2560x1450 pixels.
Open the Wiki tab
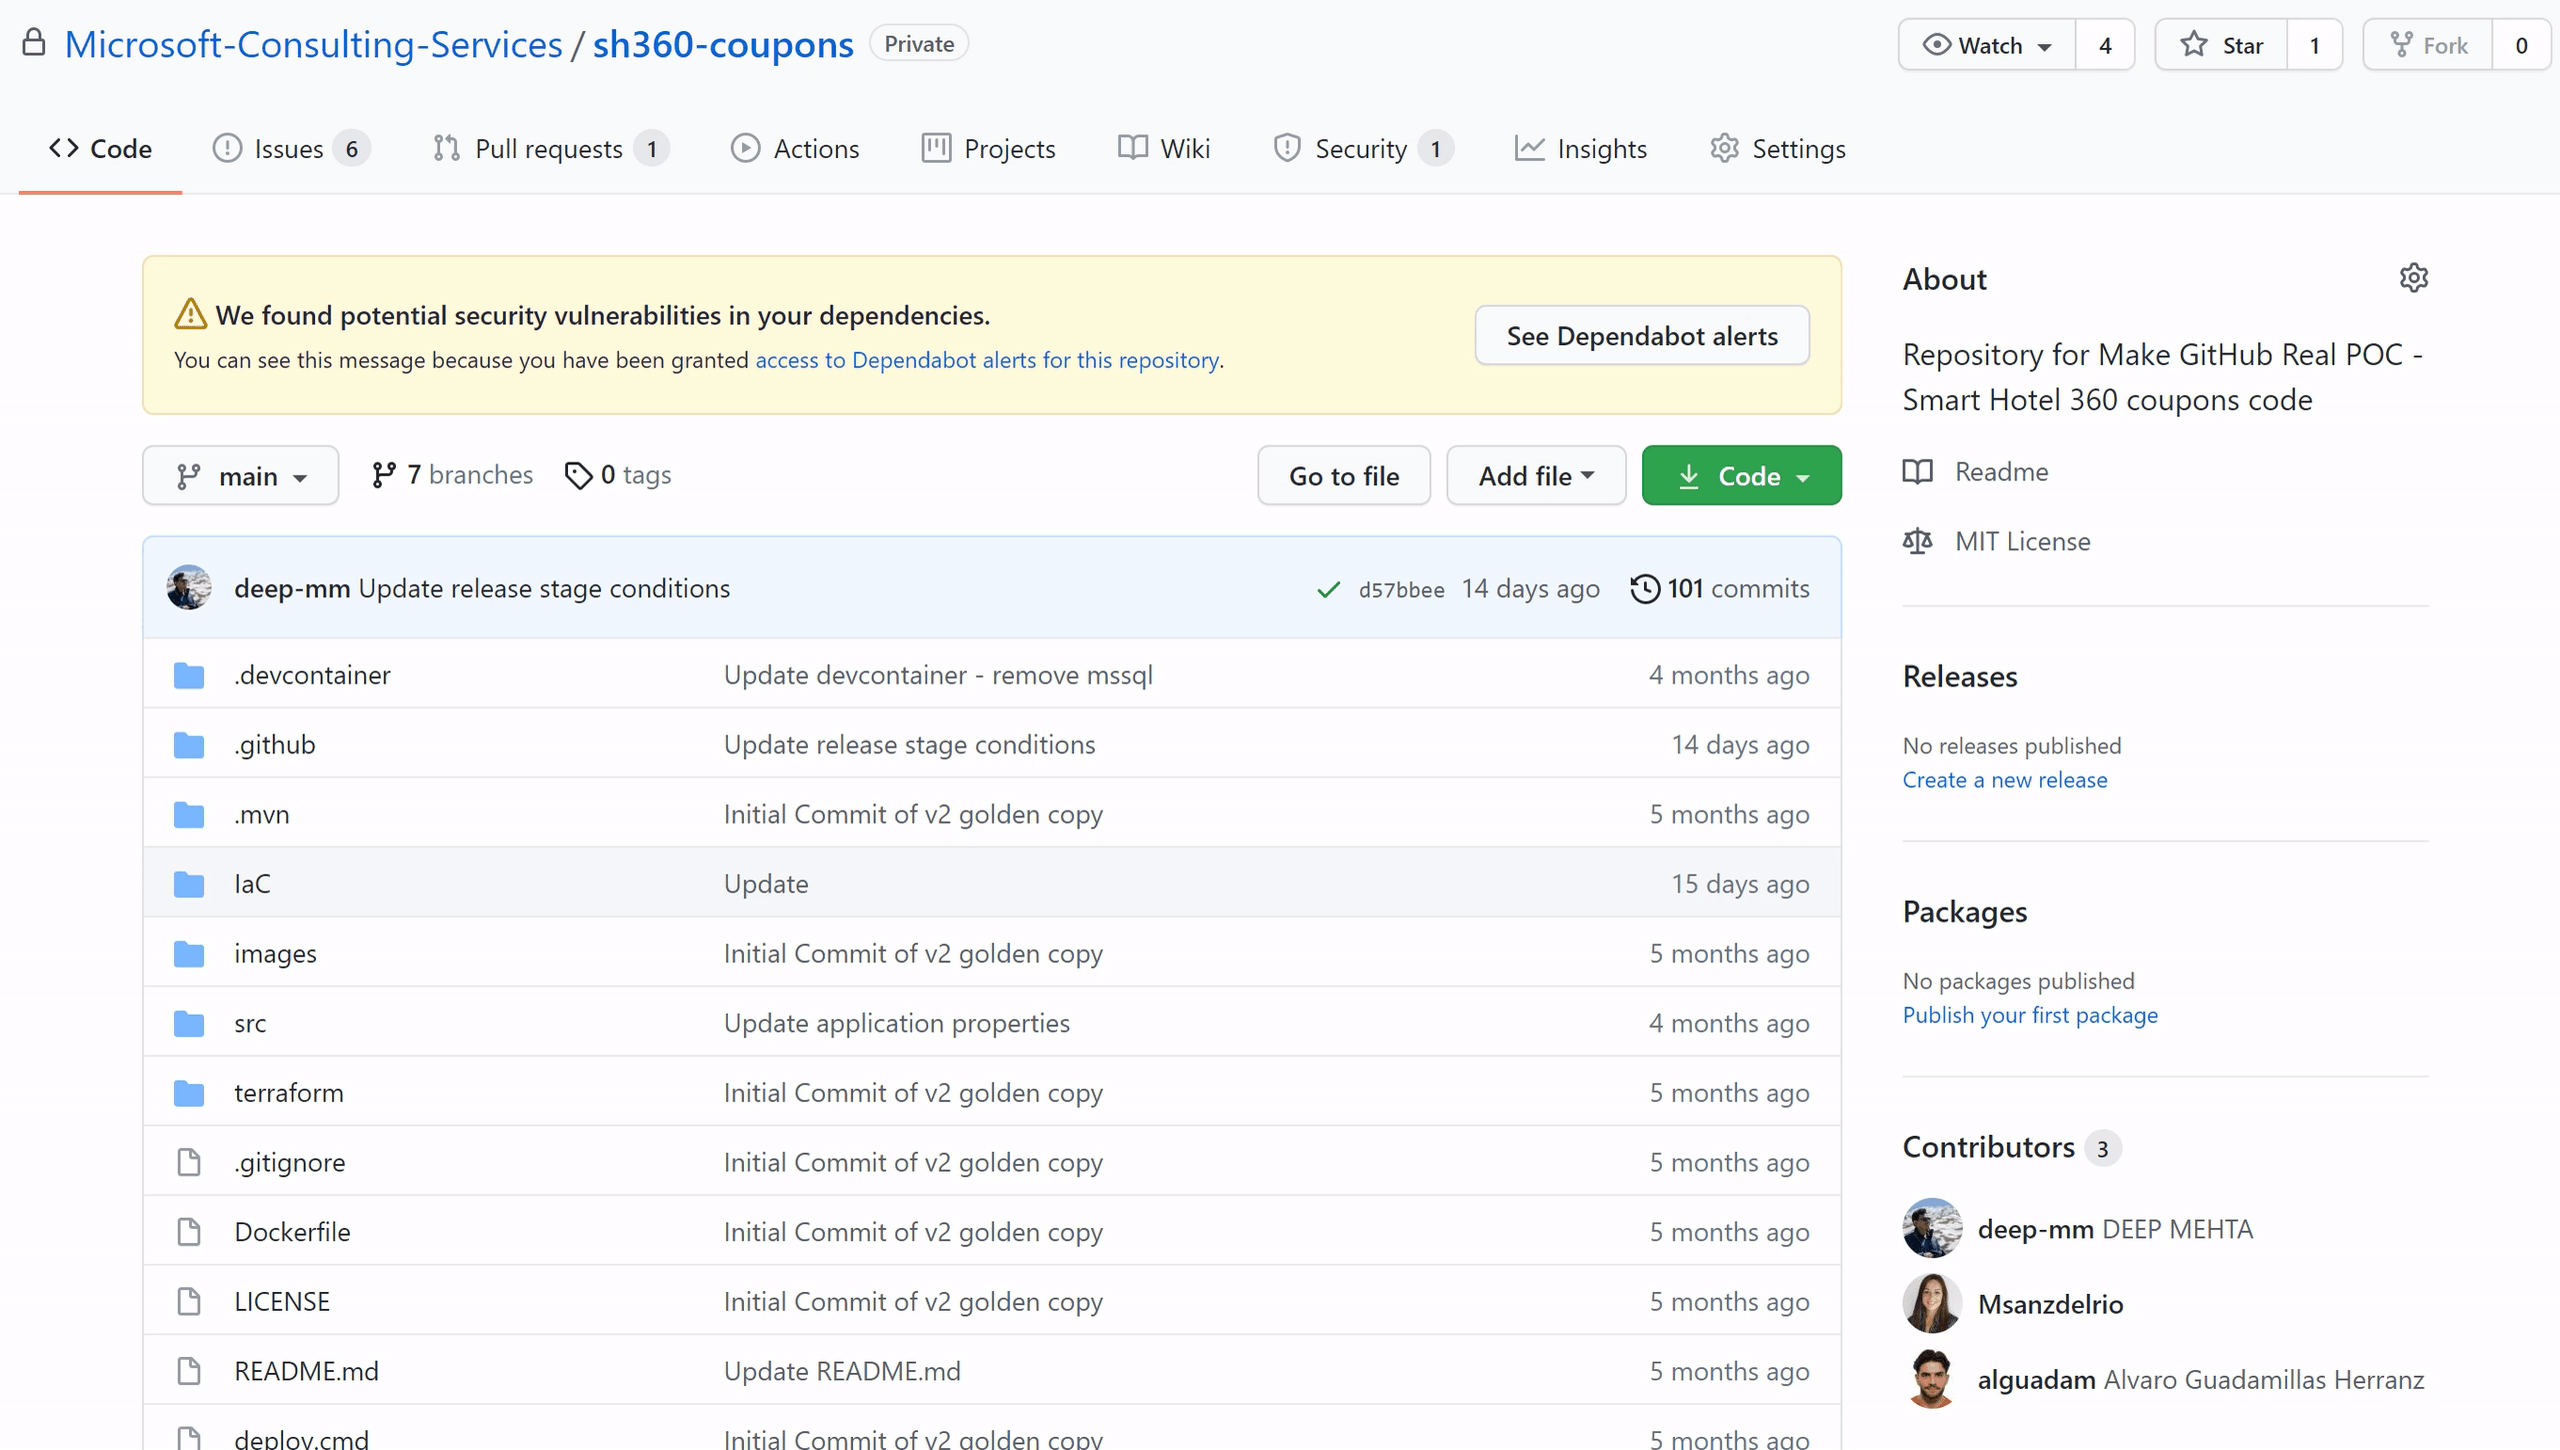[1164, 149]
